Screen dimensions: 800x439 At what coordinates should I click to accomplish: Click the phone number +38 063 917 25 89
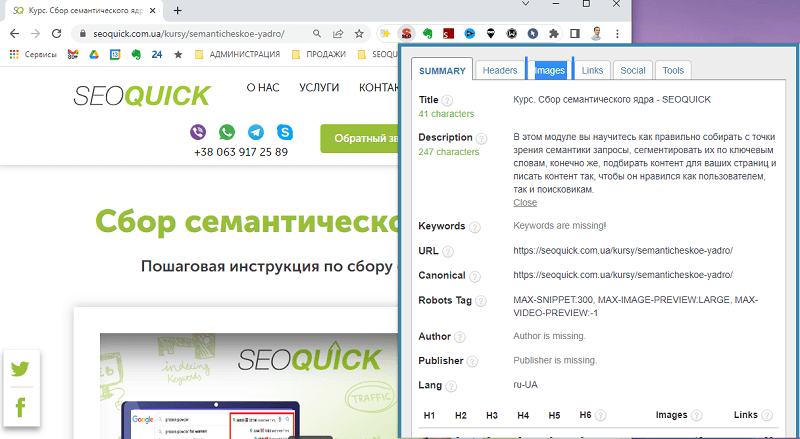(x=241, y=152)
